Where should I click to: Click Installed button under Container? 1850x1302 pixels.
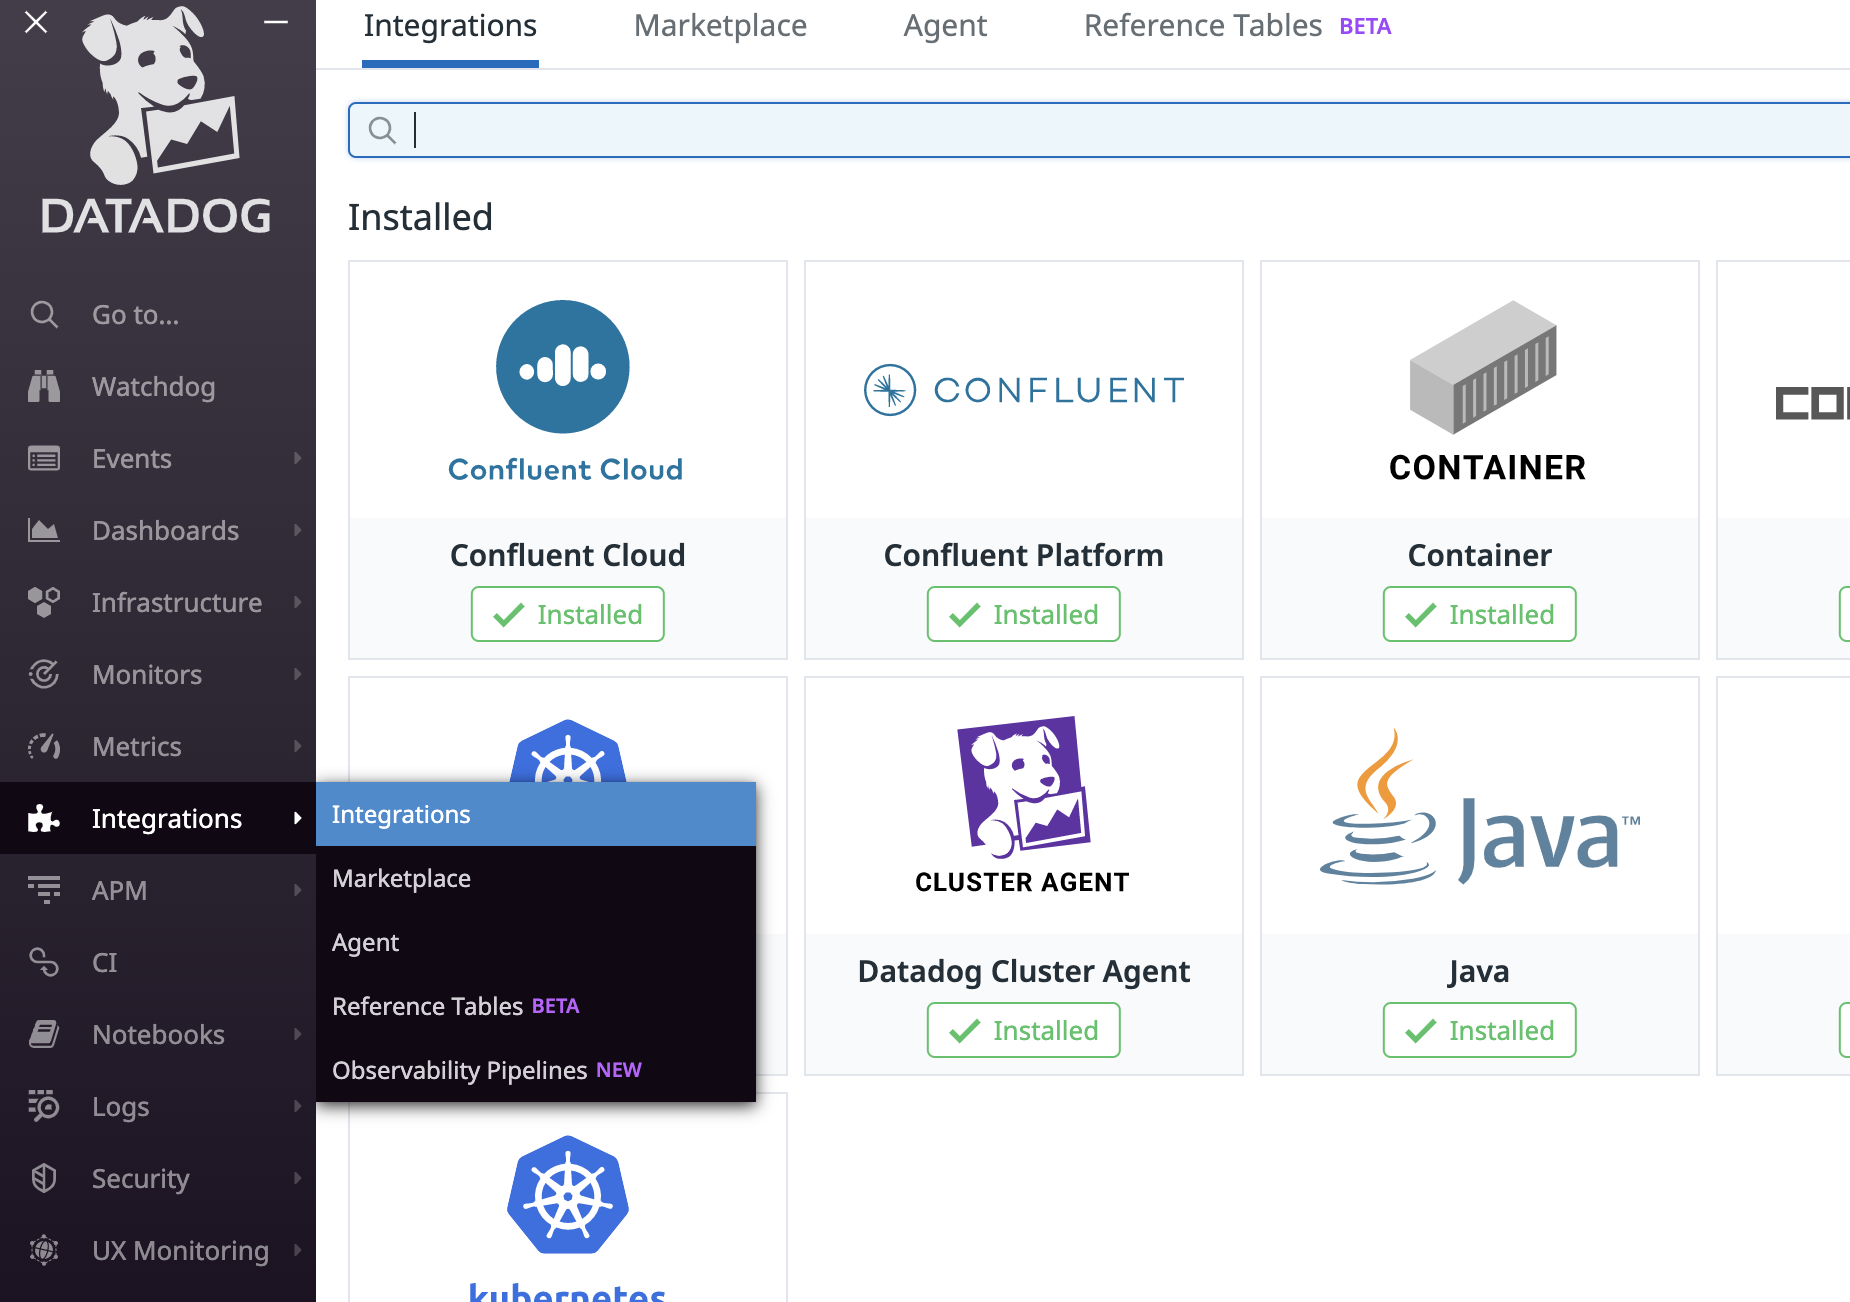(x=1480, y=614)
